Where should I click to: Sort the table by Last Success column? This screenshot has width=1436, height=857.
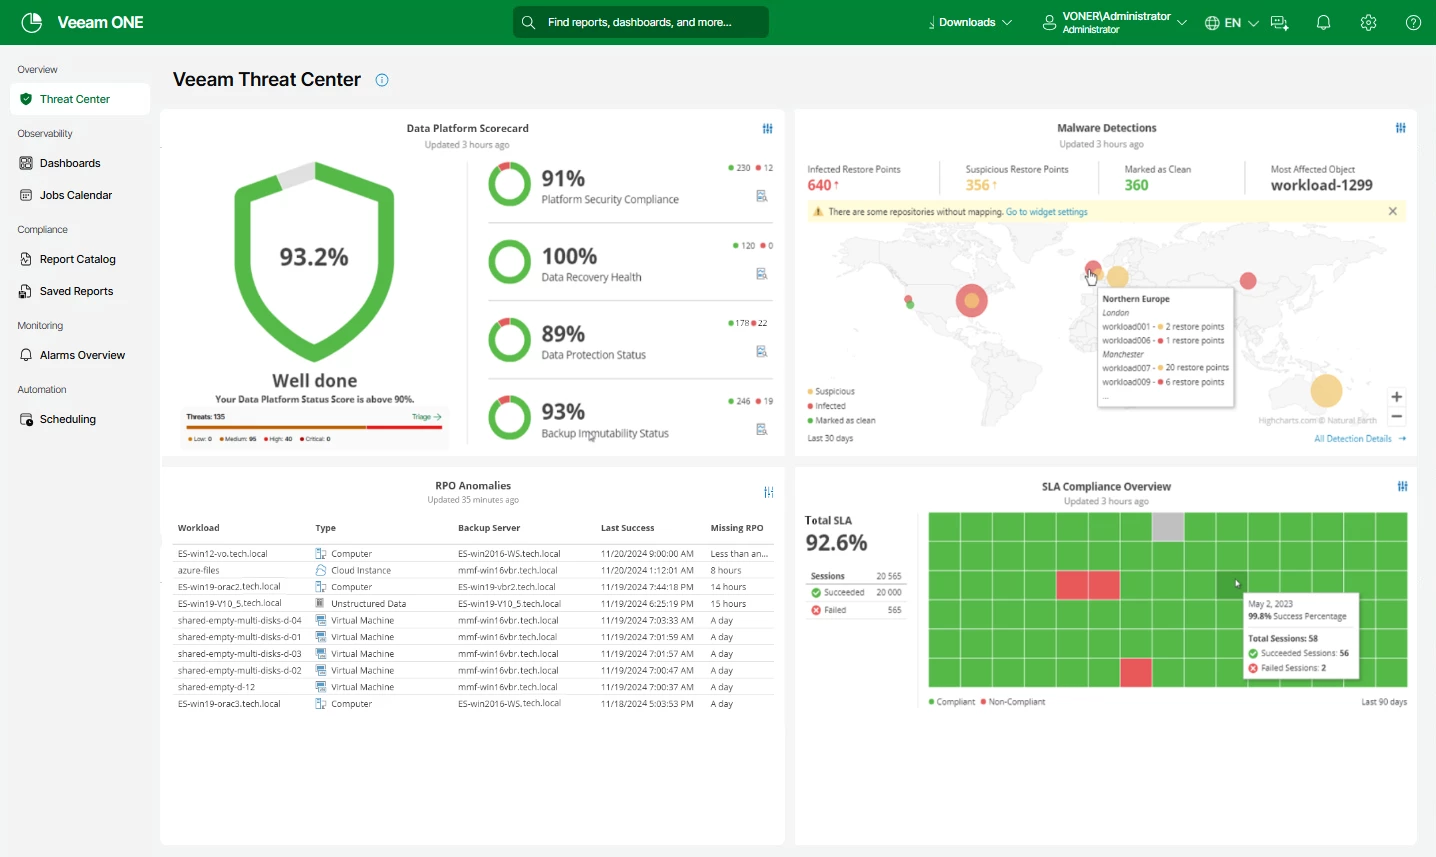(628, 528)
